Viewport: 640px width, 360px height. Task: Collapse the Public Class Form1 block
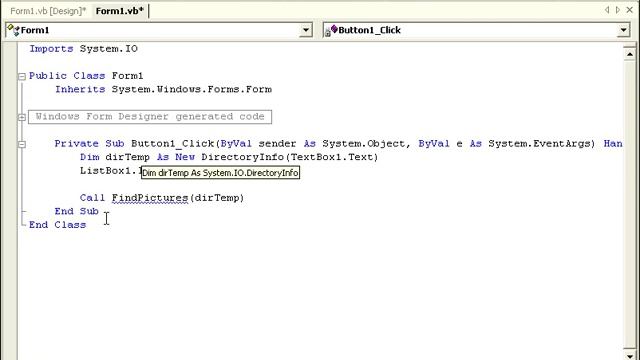click(22, 76)
